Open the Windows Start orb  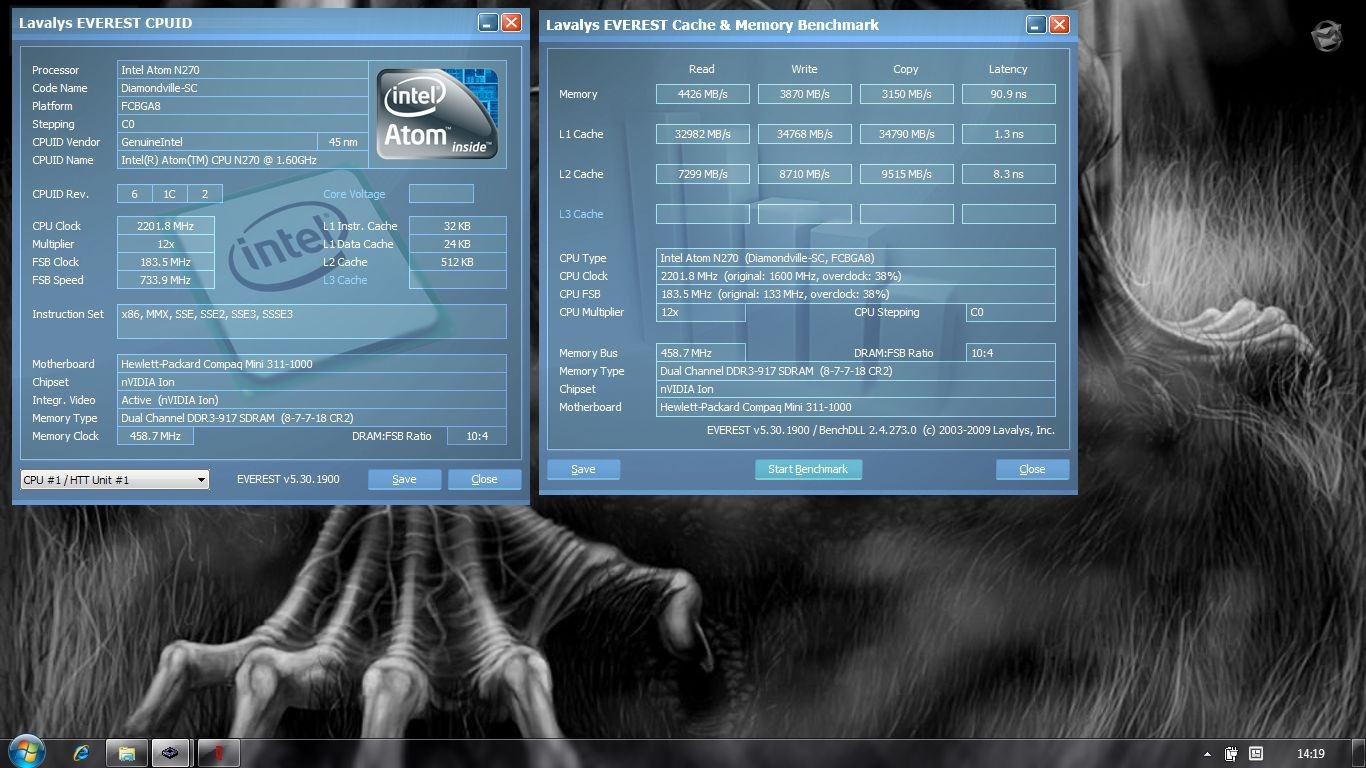(x=26, y=752)
